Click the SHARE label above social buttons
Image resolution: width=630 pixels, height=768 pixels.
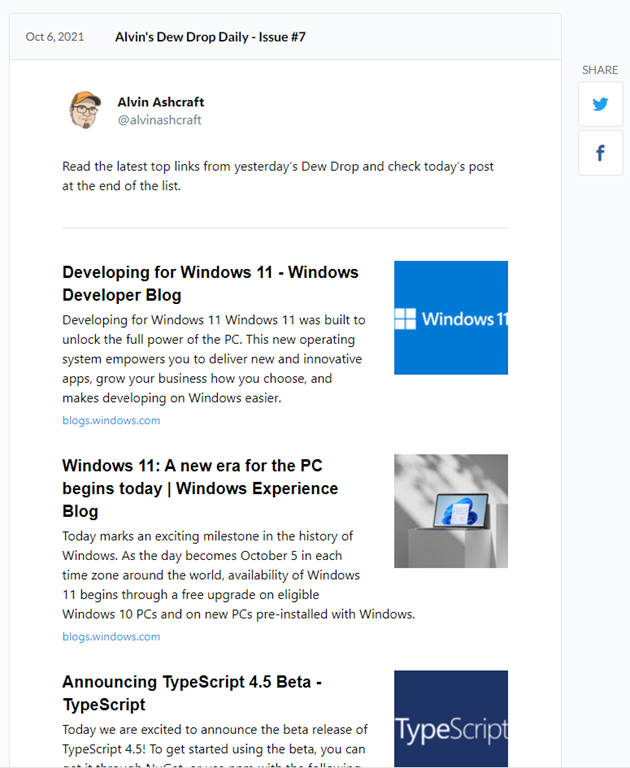[600, 70]
